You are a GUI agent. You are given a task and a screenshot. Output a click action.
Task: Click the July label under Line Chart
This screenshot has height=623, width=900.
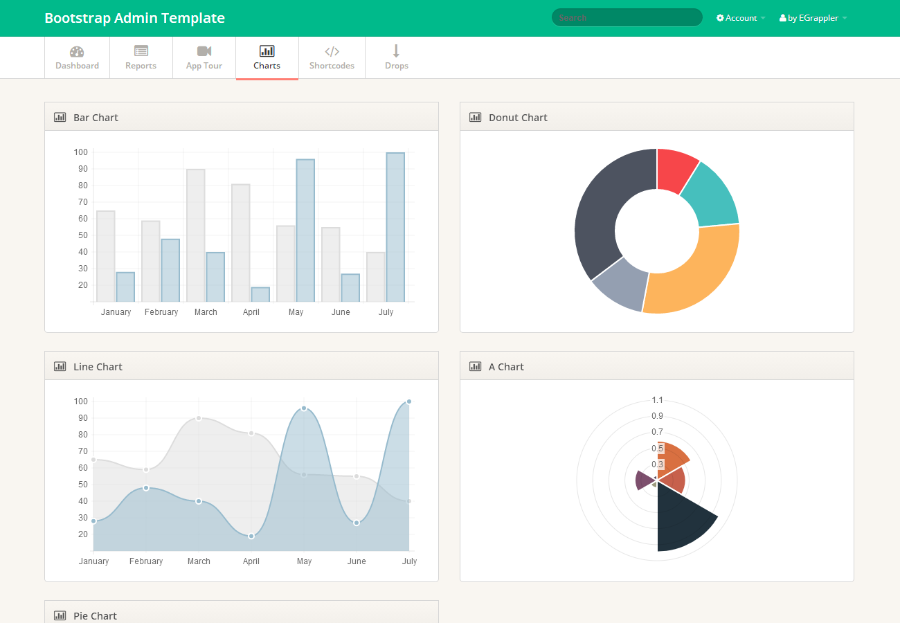tap(409, 561)
